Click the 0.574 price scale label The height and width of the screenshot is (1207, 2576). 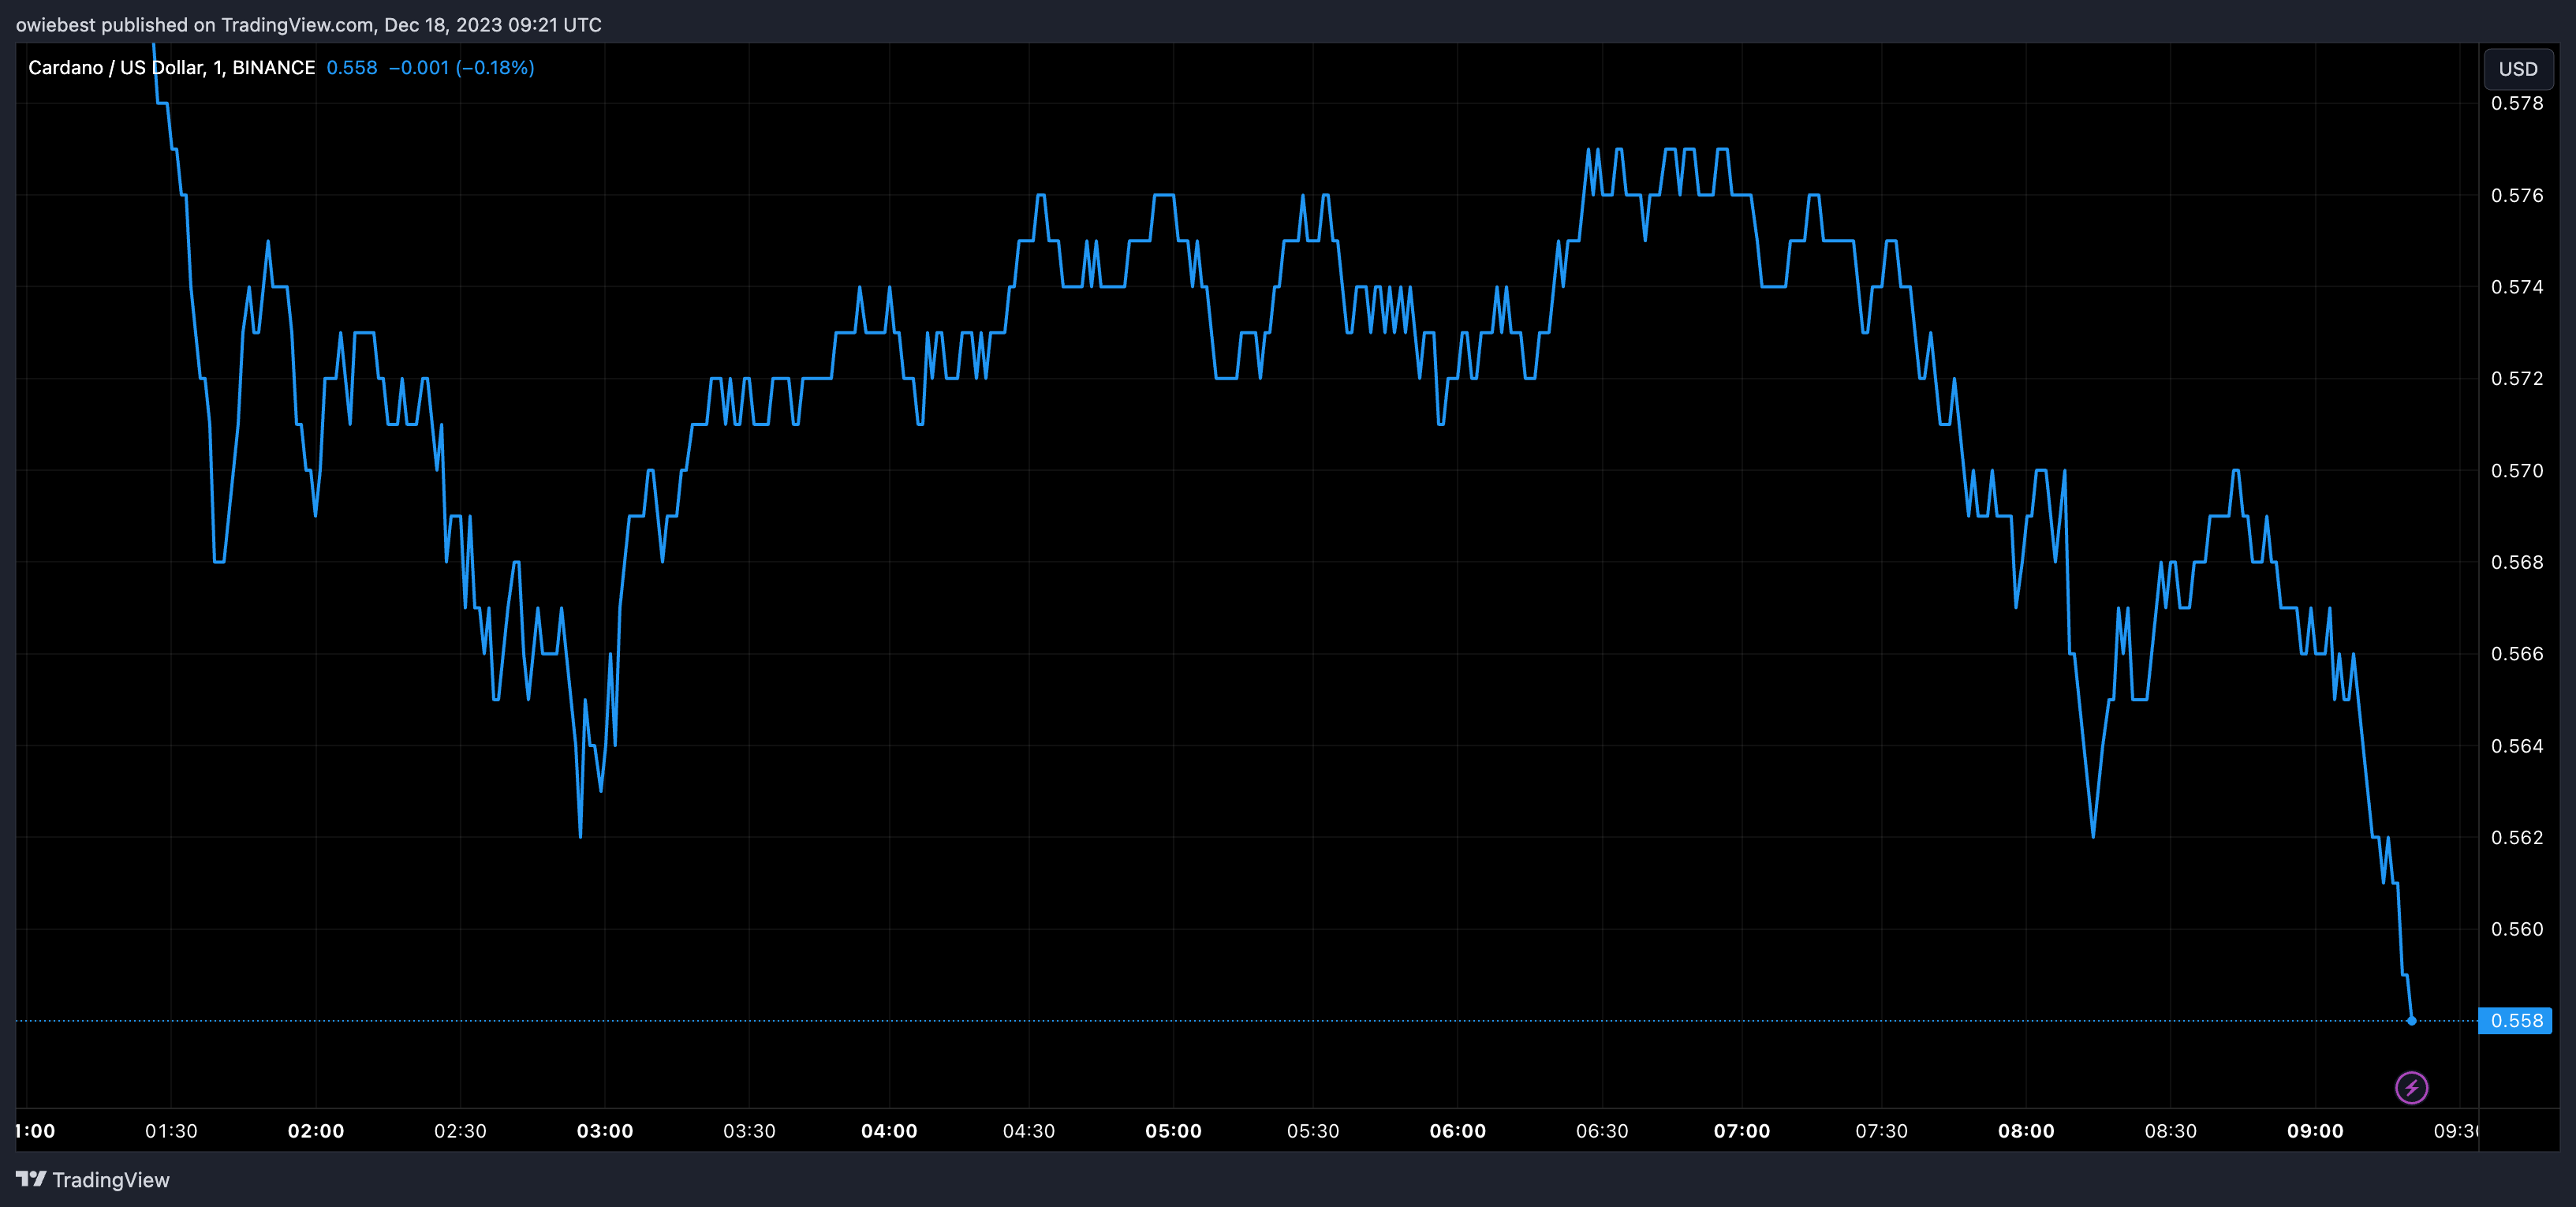2516,287
